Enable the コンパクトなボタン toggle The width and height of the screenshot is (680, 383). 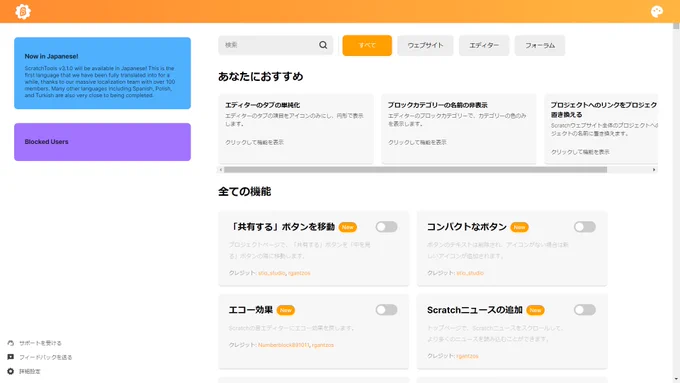(x=585, y=227)
